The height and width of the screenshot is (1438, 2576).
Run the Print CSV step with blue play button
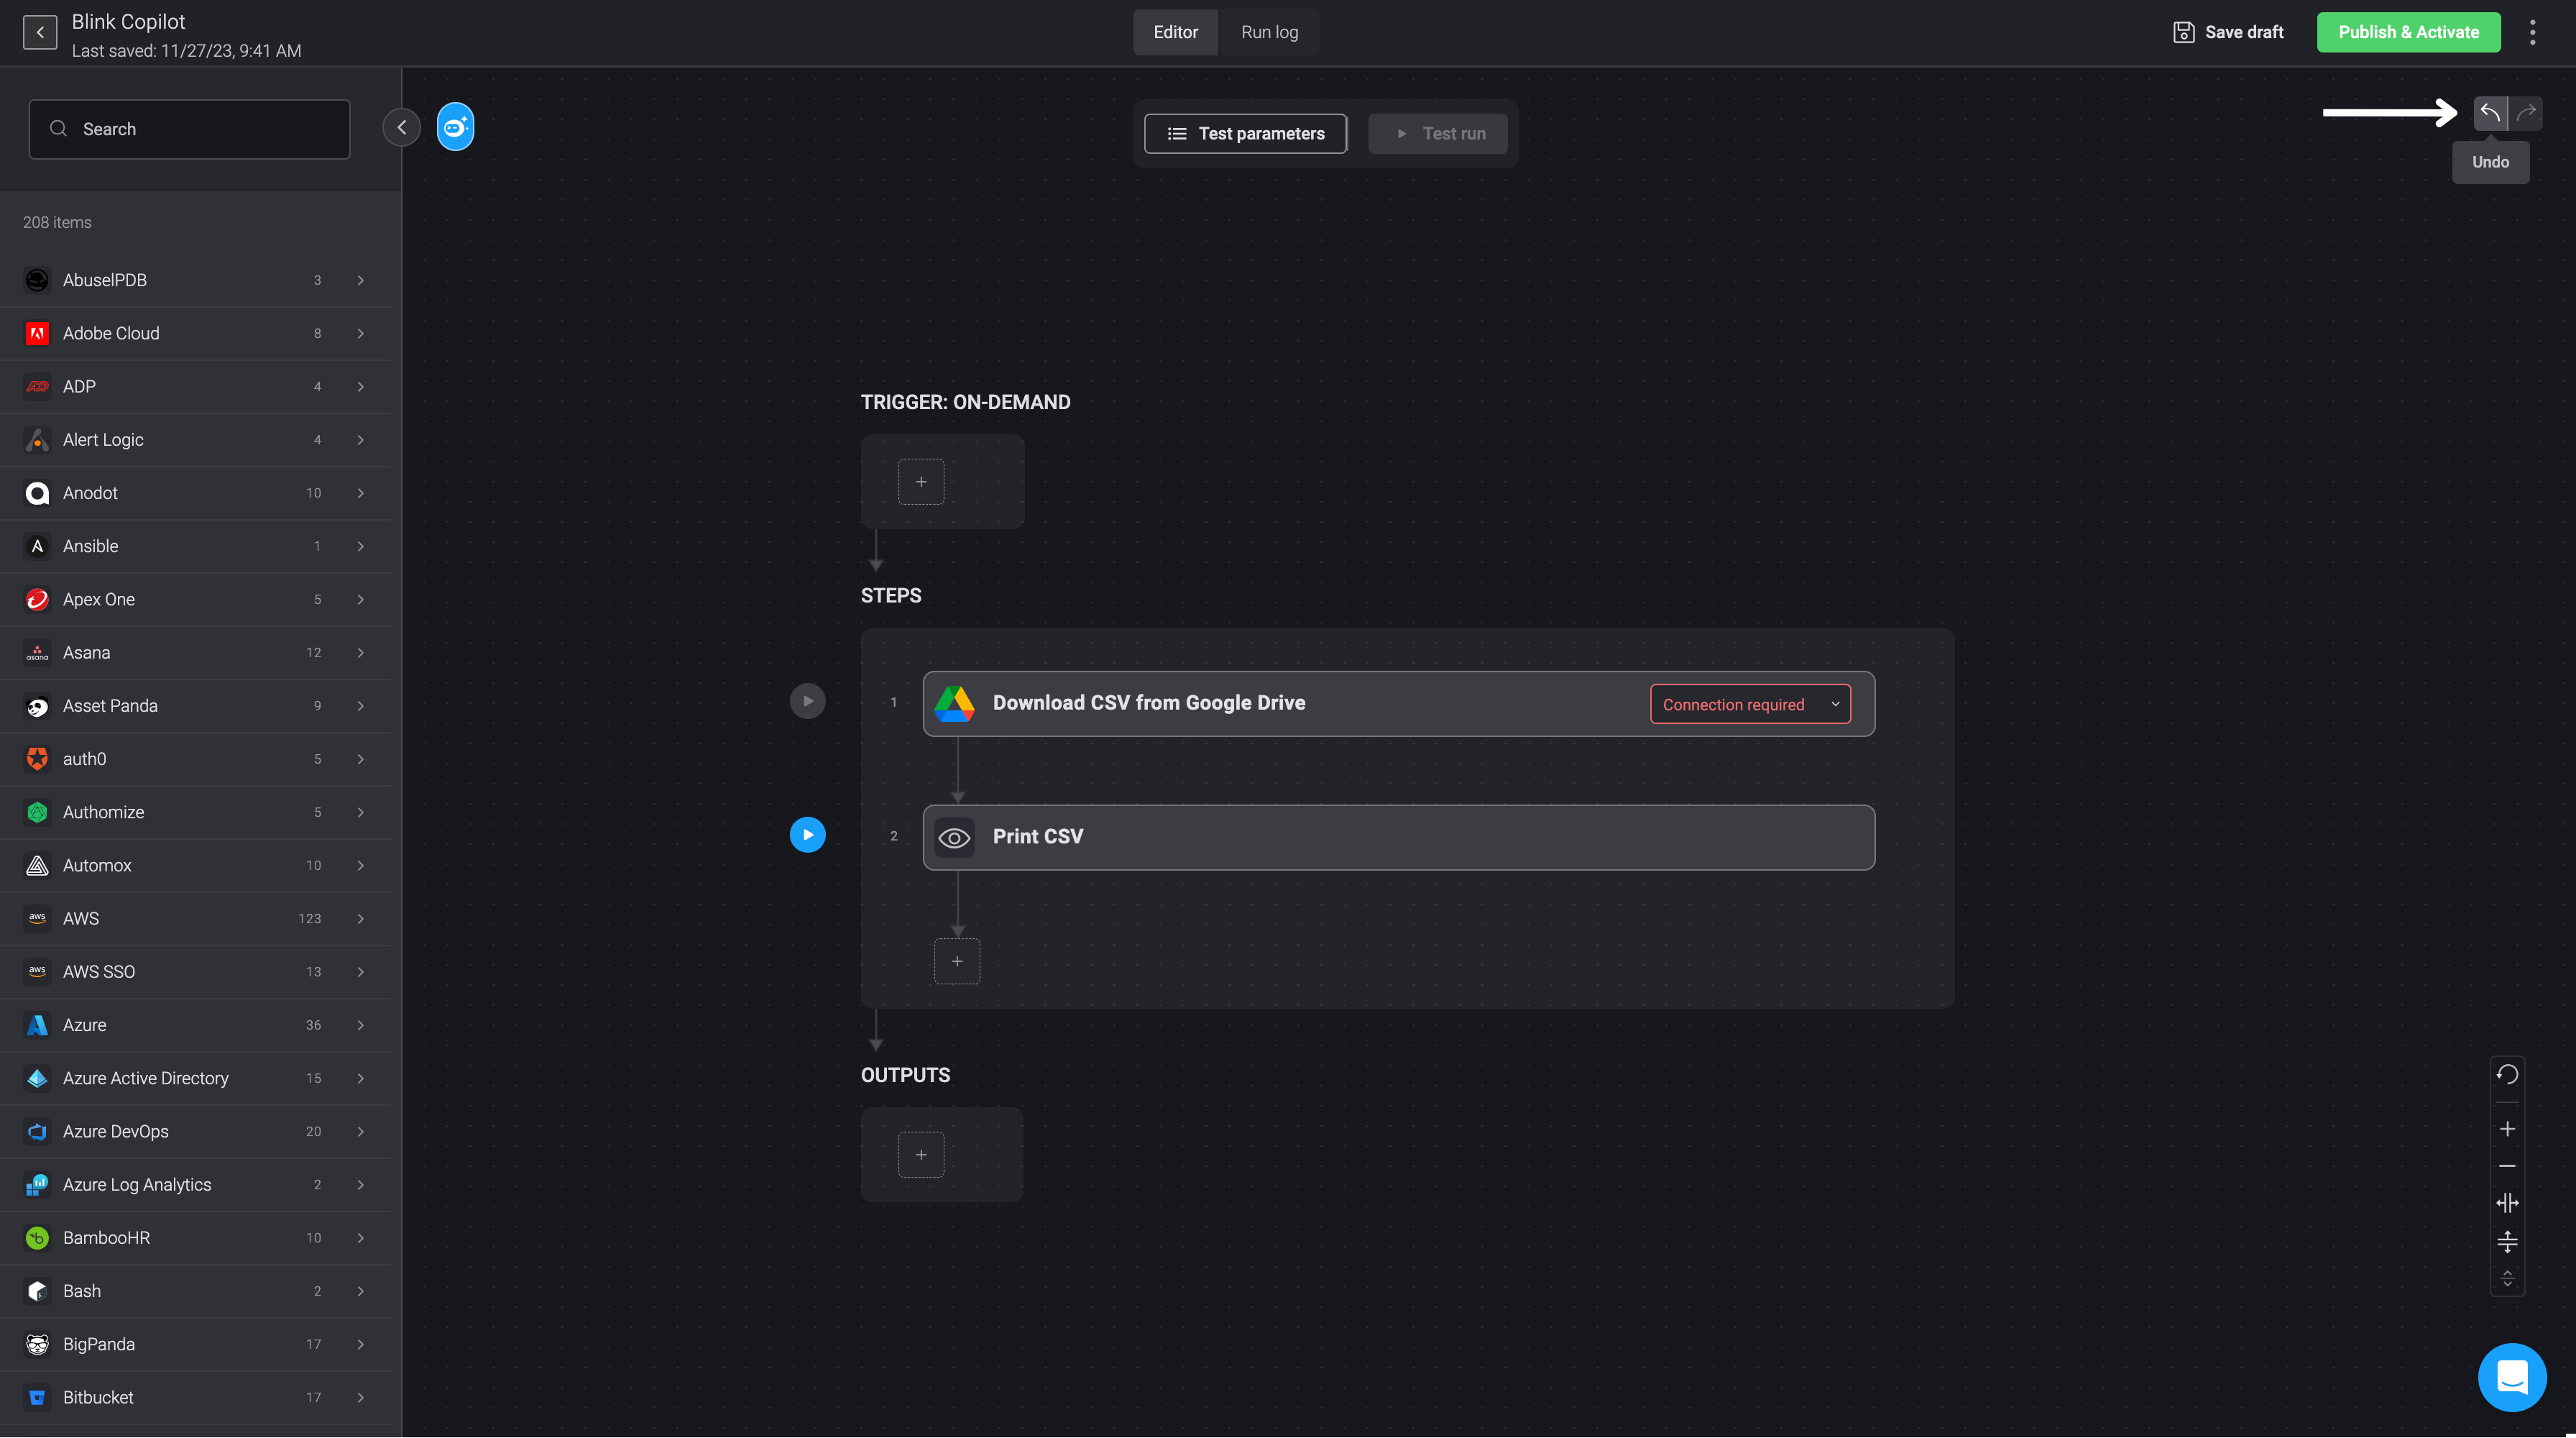click(807, 835)
